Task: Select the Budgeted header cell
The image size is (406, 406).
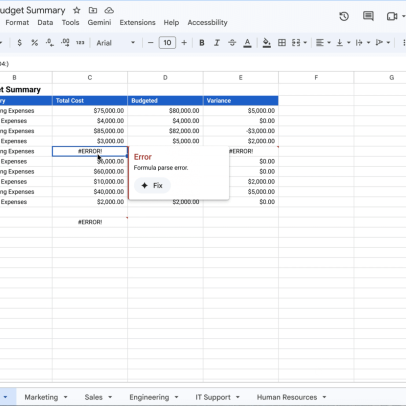Action: 165,101
